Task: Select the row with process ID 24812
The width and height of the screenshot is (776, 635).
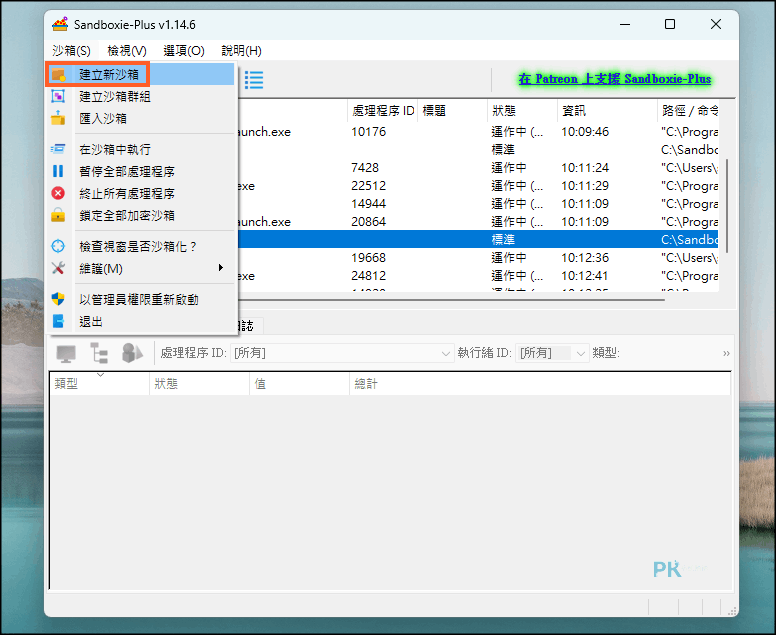Action: [x=478, y=275]
